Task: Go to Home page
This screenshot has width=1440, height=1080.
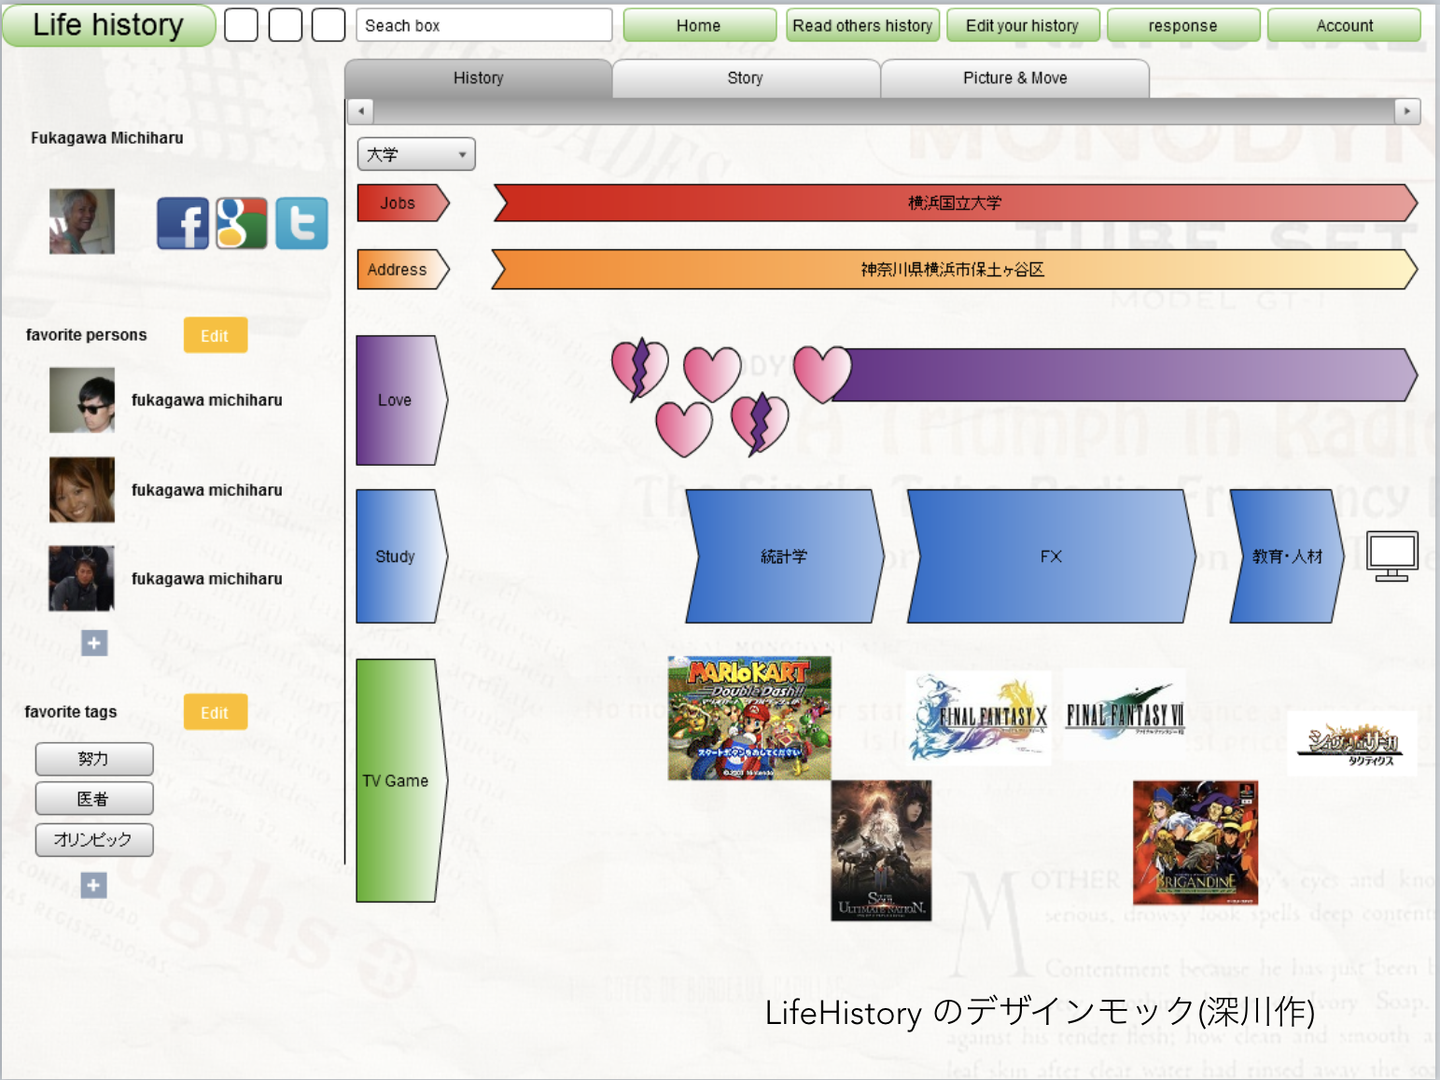Action: tap(699, 25)
